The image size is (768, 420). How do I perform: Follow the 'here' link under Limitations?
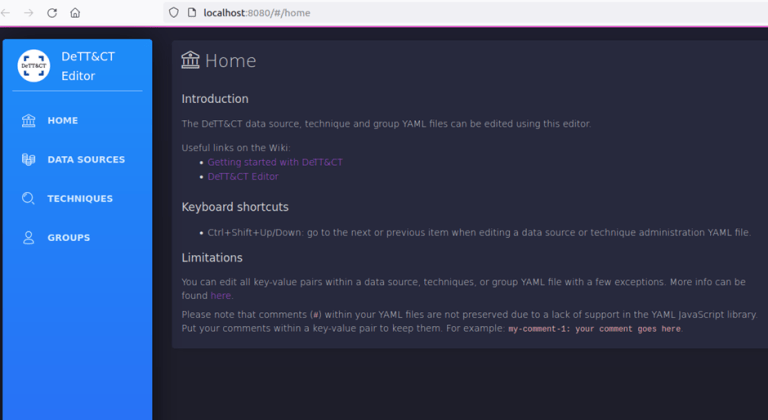point(221,296)
